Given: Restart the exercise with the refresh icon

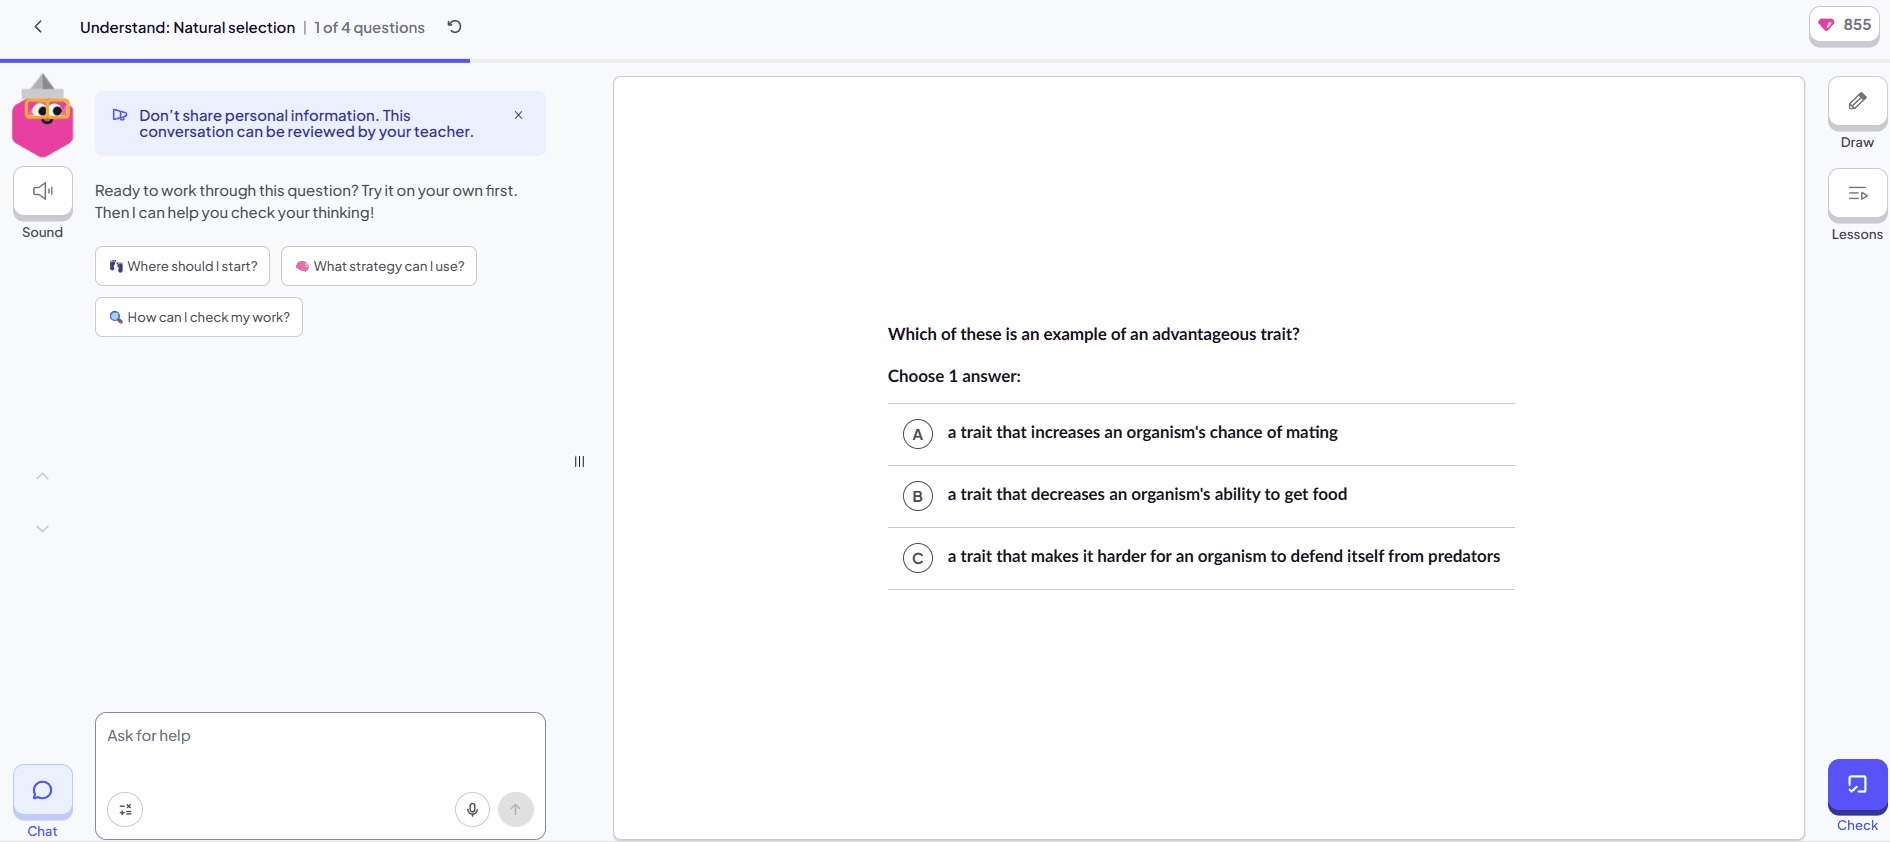Looking at the screenshot, I should click(x=454, y=27).
